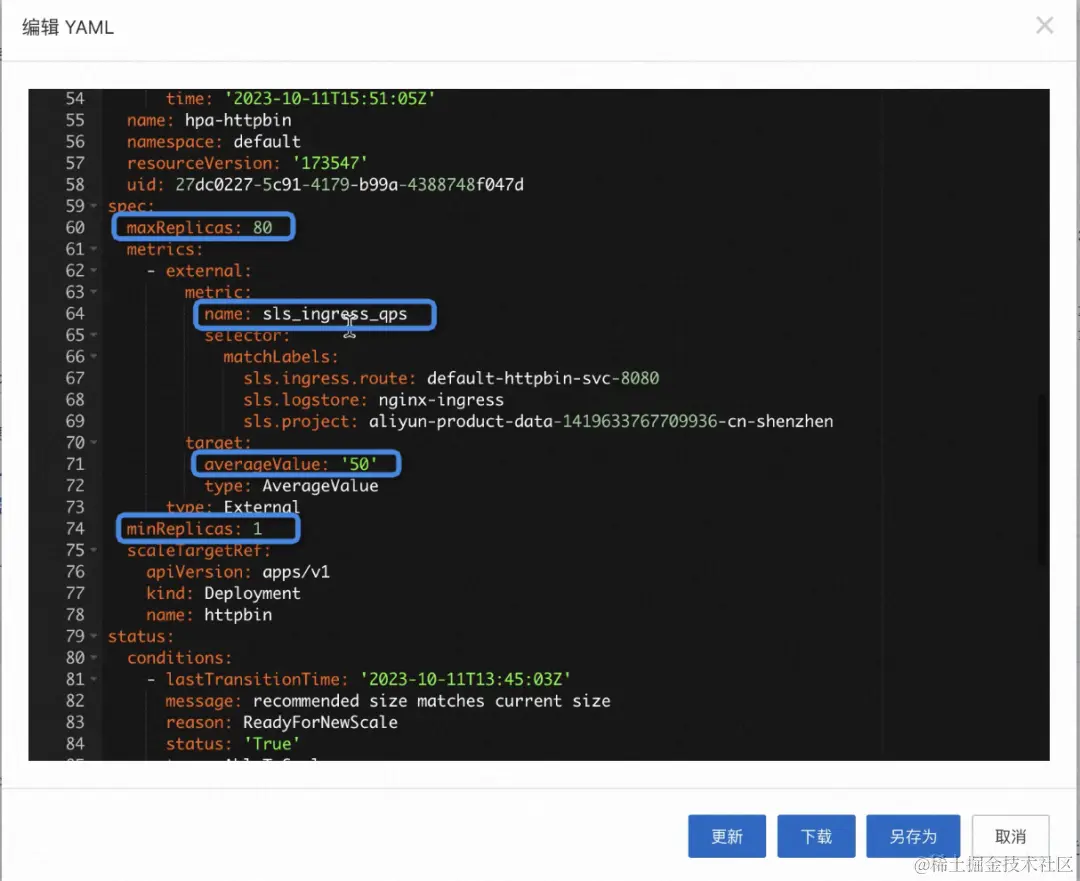Click the logstore value nginx-ingress

(x=441, y=400)
